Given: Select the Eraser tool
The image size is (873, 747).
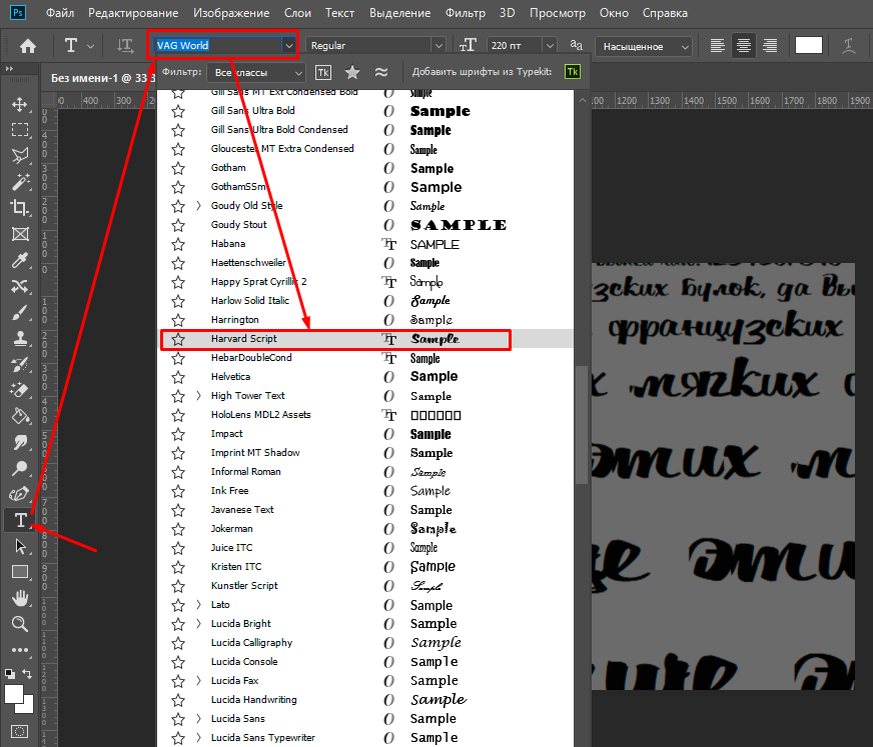Looking at the screenshot, I should click(x=20, y=390).
